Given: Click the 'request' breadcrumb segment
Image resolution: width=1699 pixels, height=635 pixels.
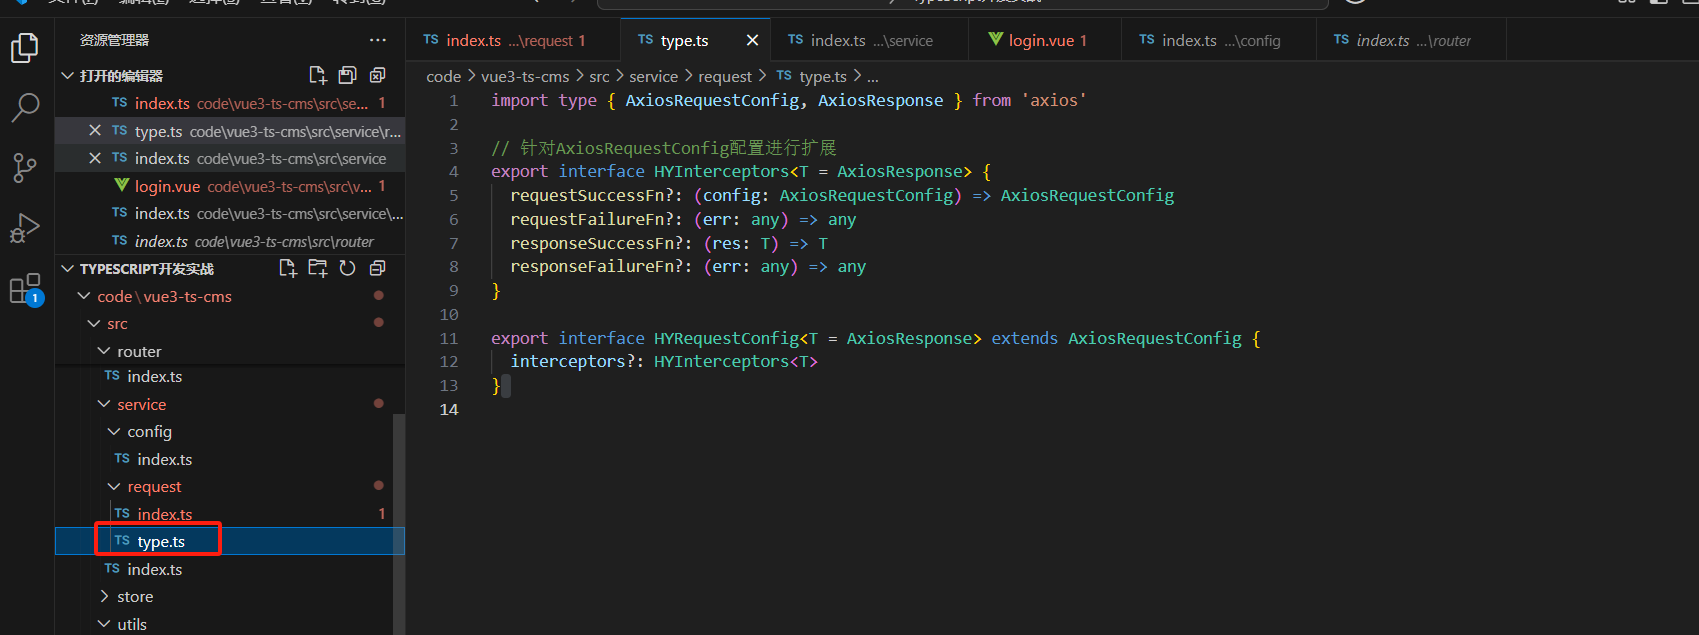Looking at the screenshot, I should coord(724,77).
